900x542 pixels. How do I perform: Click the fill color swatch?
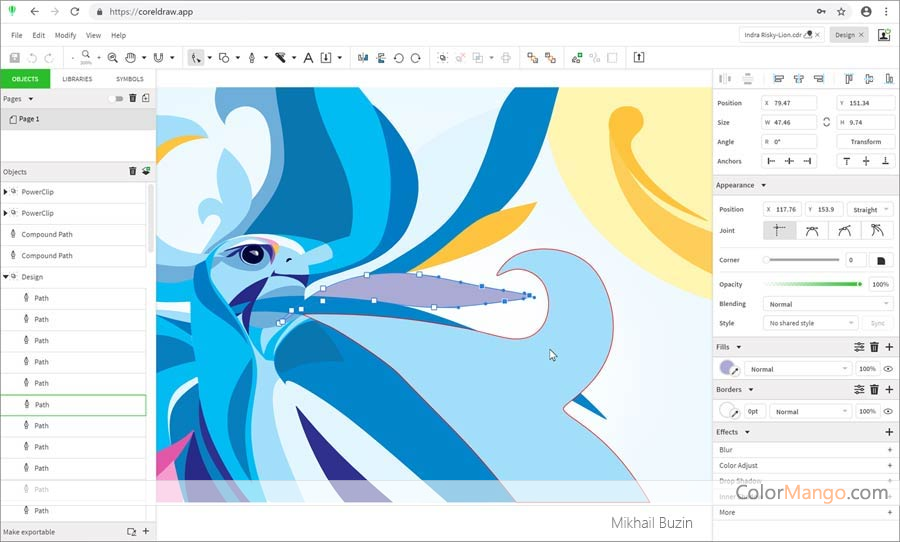(x=727, y=368)
